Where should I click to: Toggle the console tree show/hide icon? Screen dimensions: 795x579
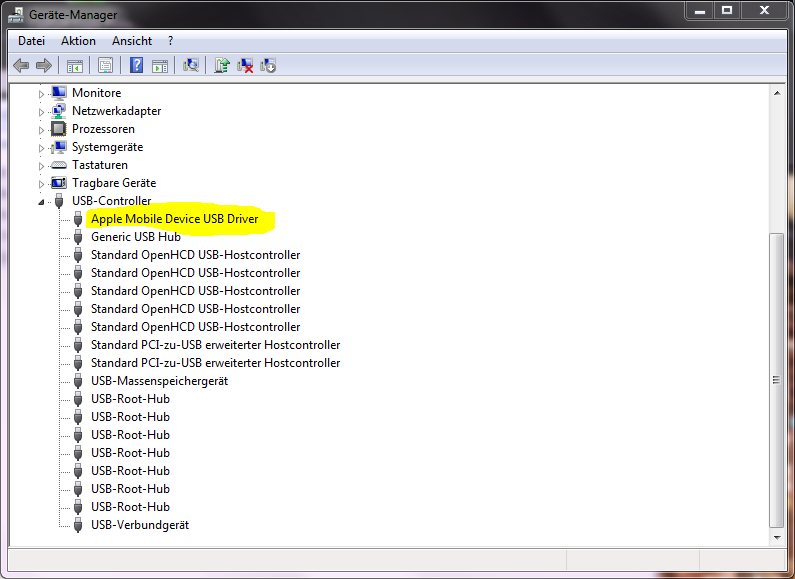click(75, 65)
